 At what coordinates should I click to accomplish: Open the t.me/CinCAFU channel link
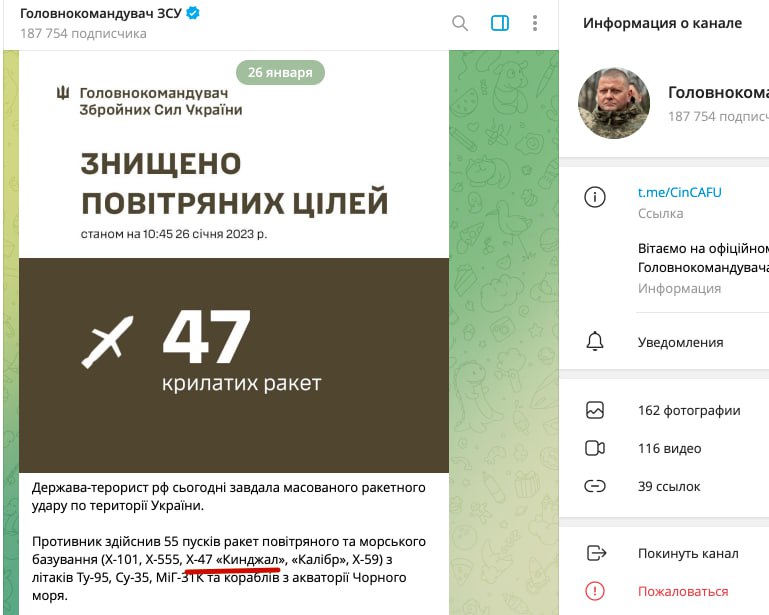pos(679,192)
